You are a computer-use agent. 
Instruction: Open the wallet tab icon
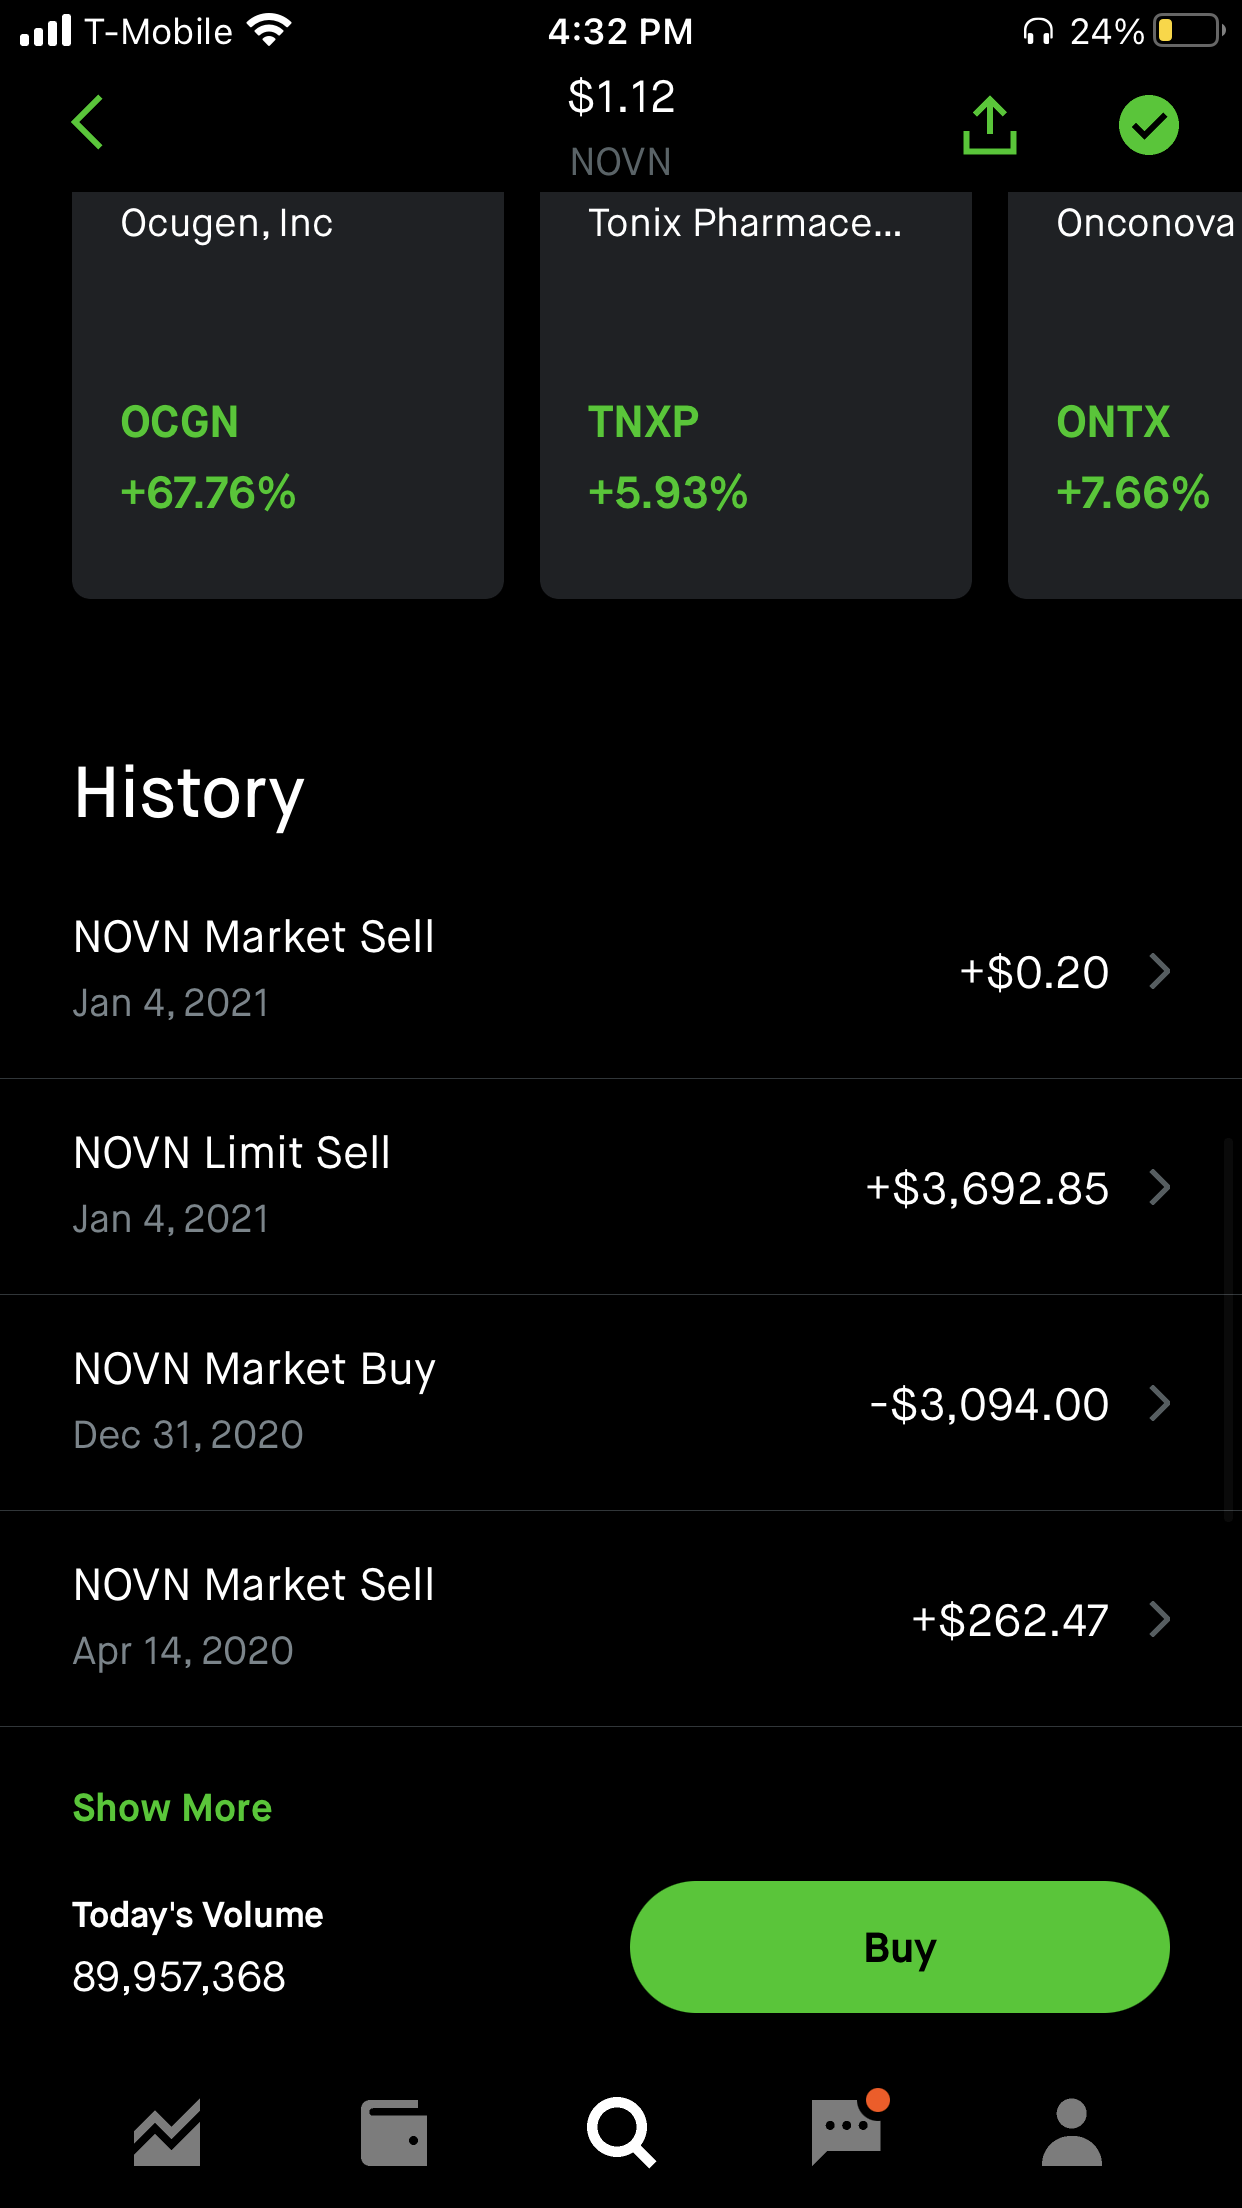coord(394,2132)
